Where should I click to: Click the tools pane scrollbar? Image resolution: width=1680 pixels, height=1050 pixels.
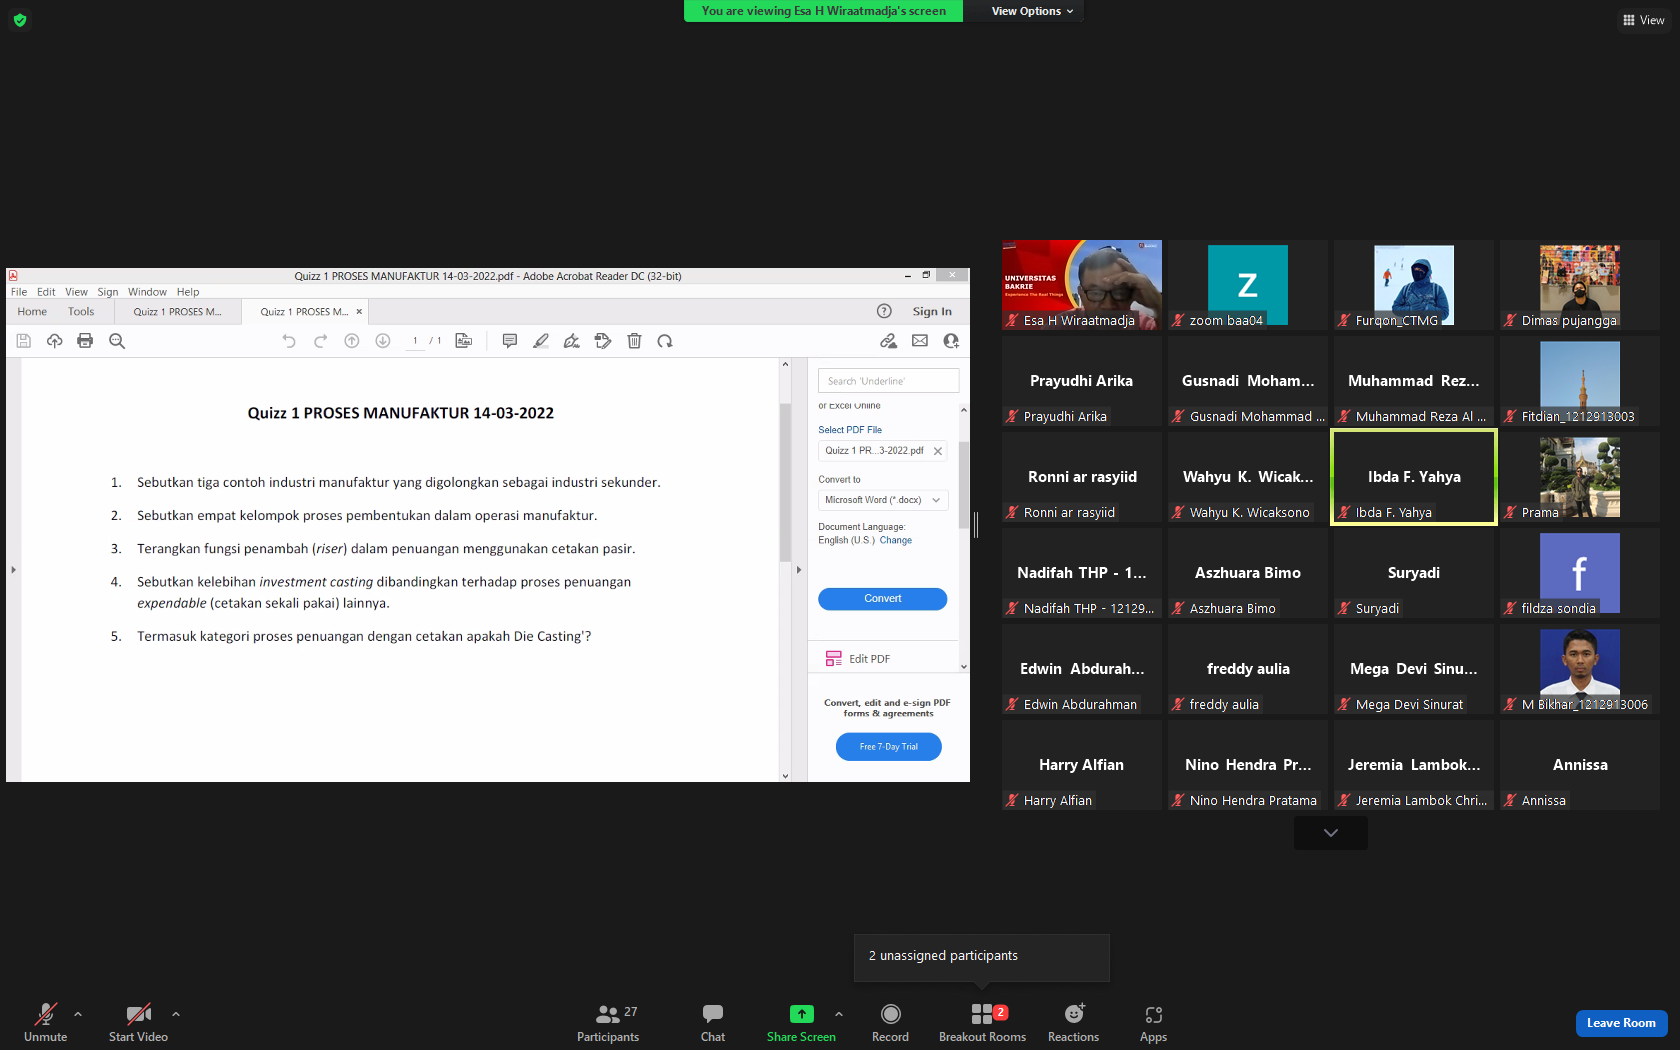(964, 484)
